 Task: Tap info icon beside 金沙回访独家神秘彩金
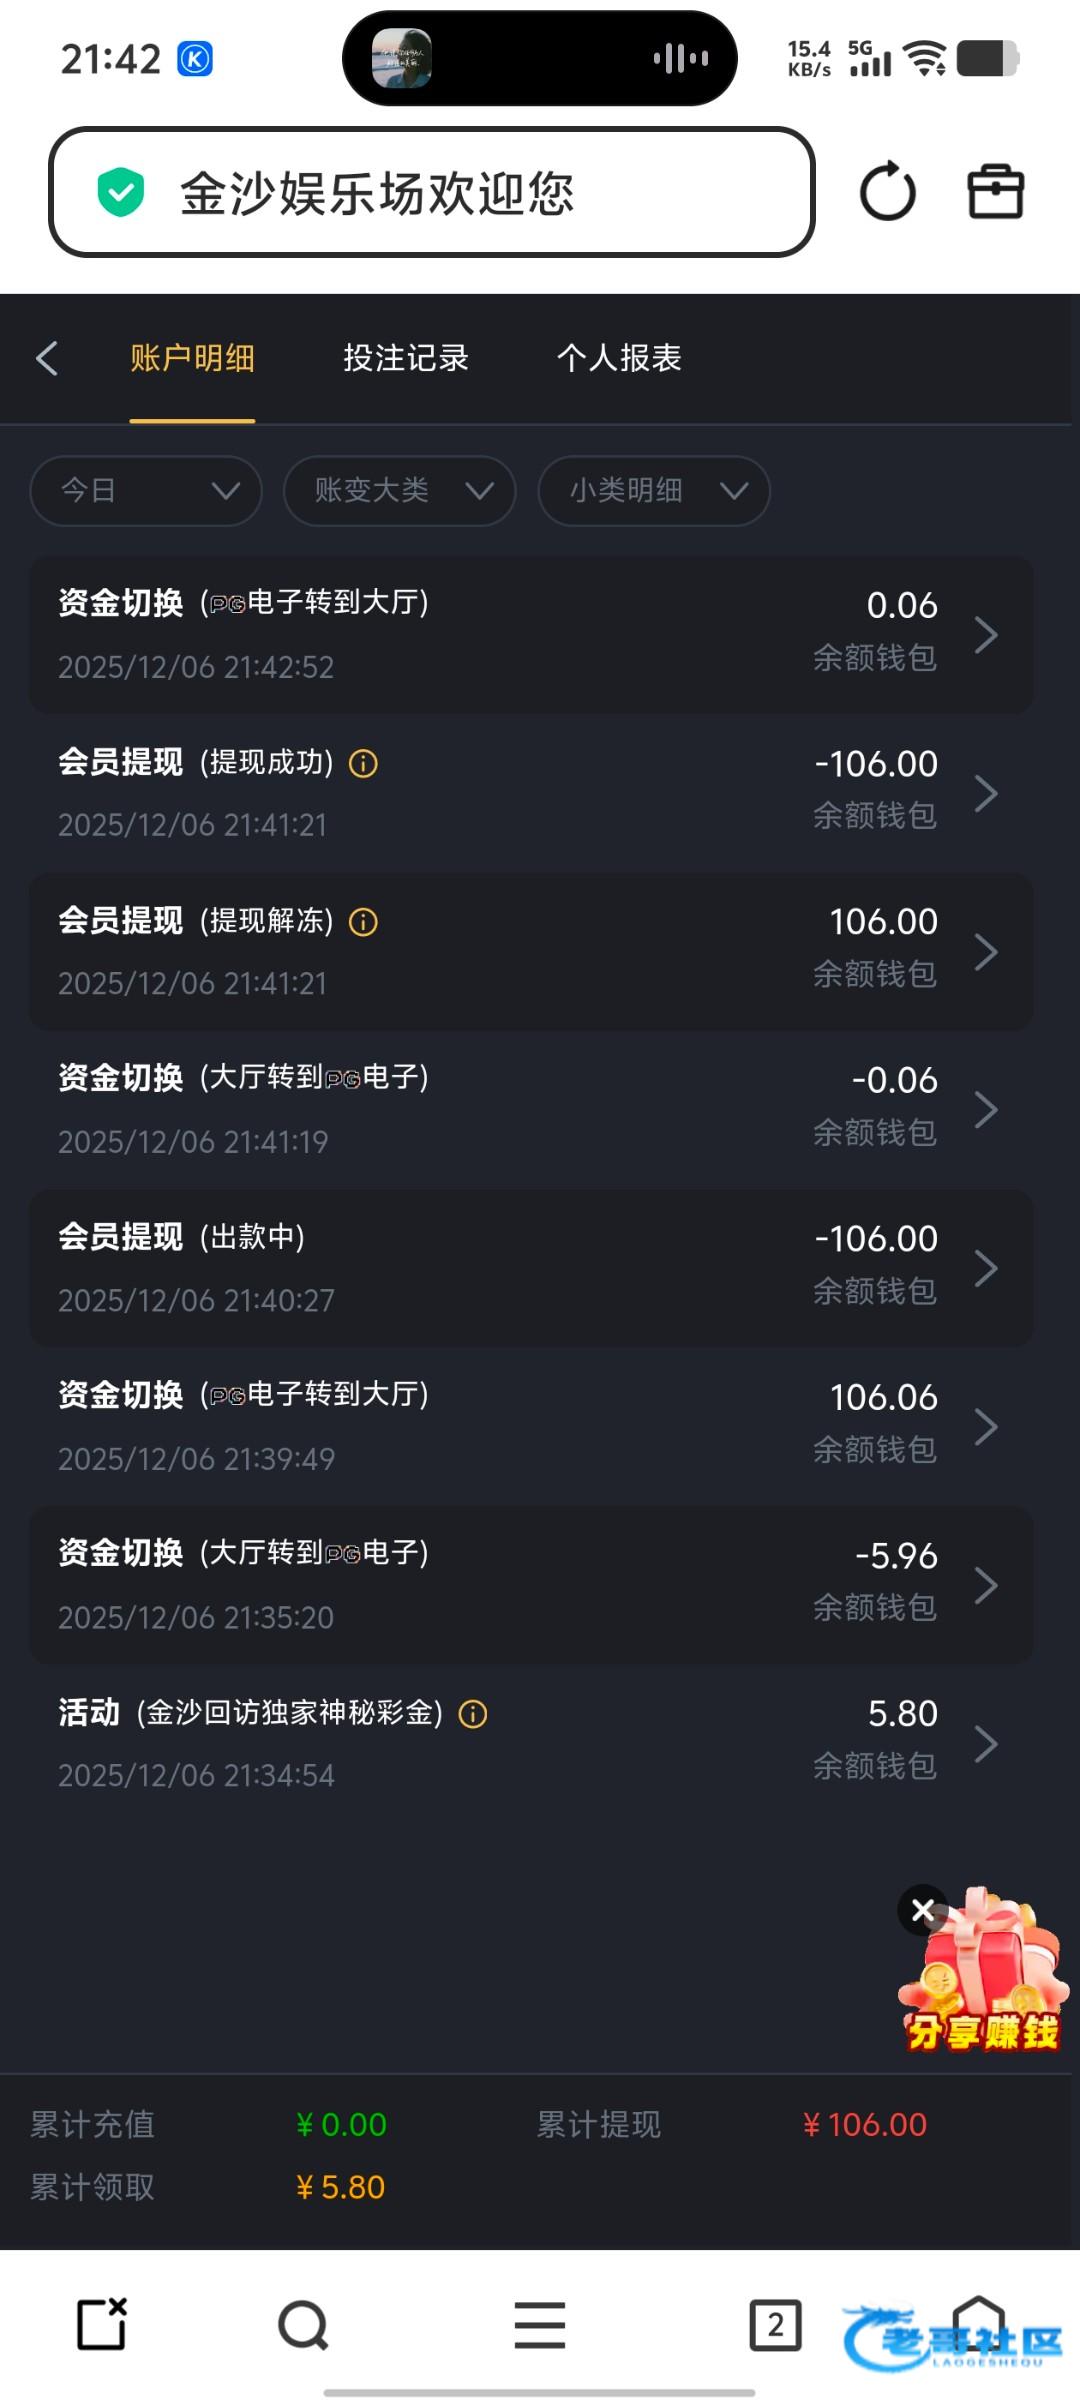[473, 1714]
